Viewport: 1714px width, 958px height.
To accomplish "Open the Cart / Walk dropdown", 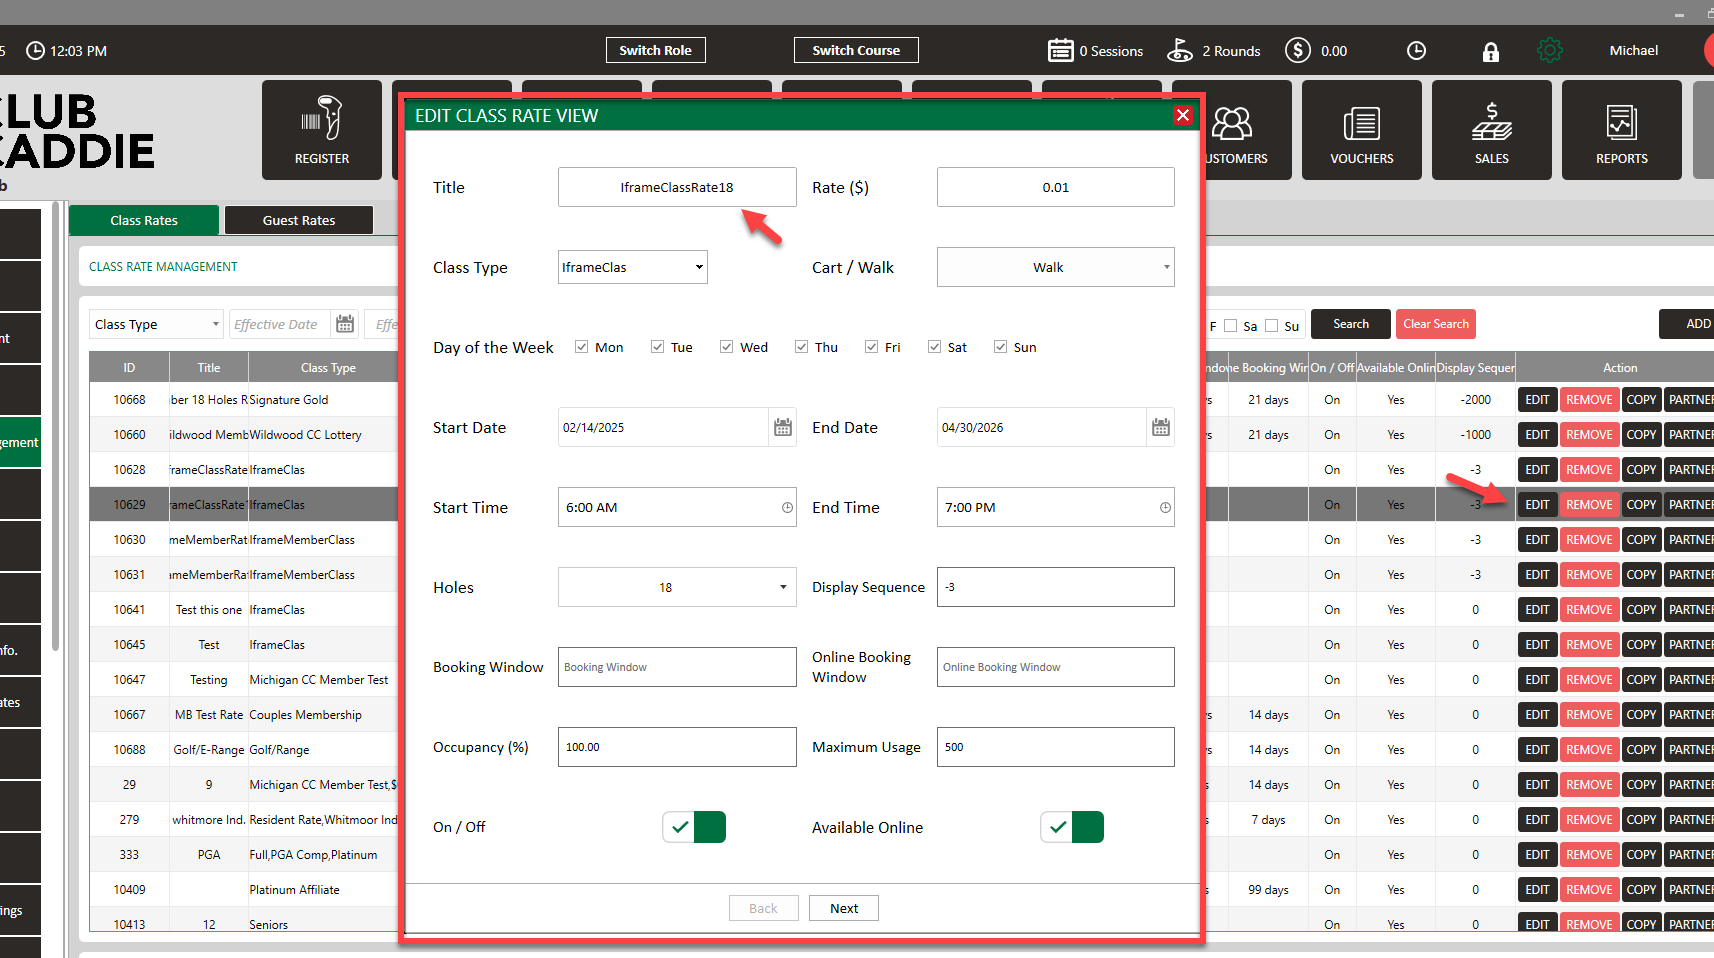I will [1055, 267].
